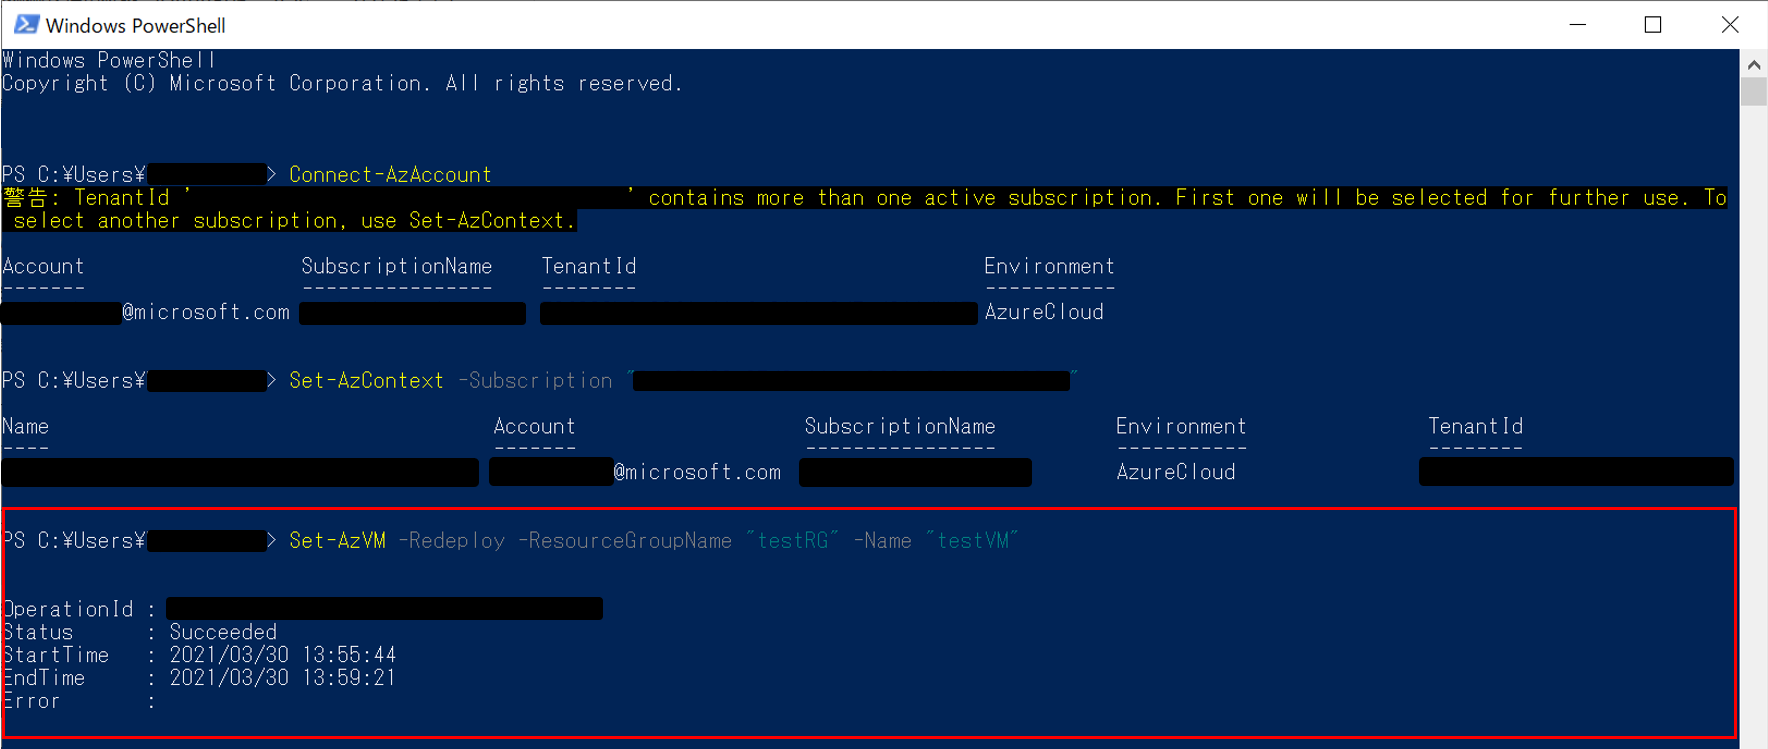Click the PowerShell icon in title bar
Image resolution: width=1768 pixels, height=749 pixels.
[x=27, y=24]
